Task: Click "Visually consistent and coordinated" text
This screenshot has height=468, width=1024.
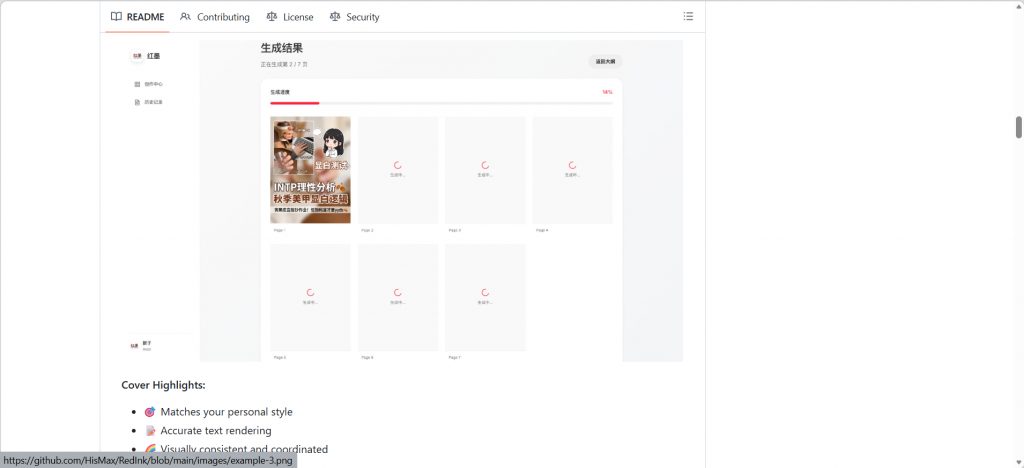Action: [x=244, y=449]
